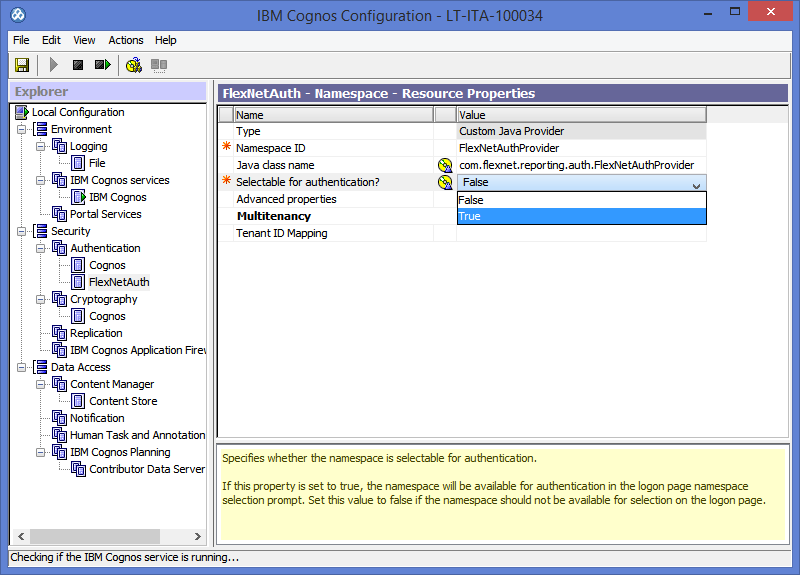The height and width of the screenshot is (575, 800).
Task: Select Cognos under Cryptography
Action: (107, 316)
